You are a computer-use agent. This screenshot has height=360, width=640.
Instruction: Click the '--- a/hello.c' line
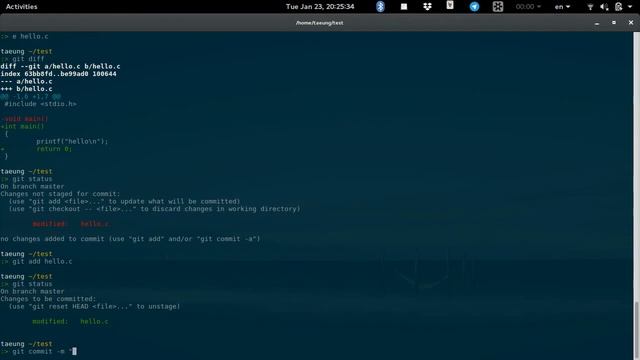click(27, 81)
